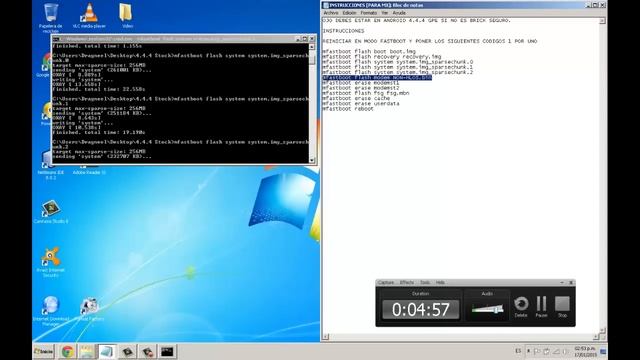Open the Action Center flag tray icon

(x=537, y=351)
